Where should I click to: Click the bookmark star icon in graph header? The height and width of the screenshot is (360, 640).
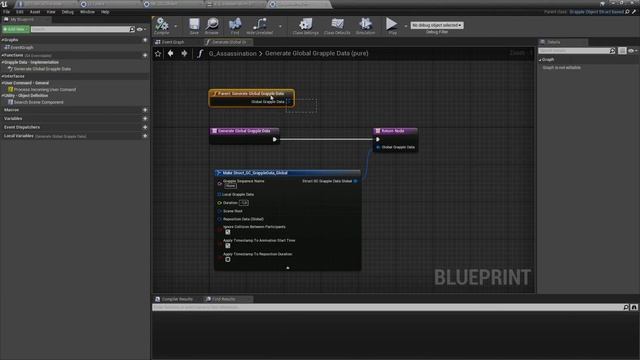158,53
